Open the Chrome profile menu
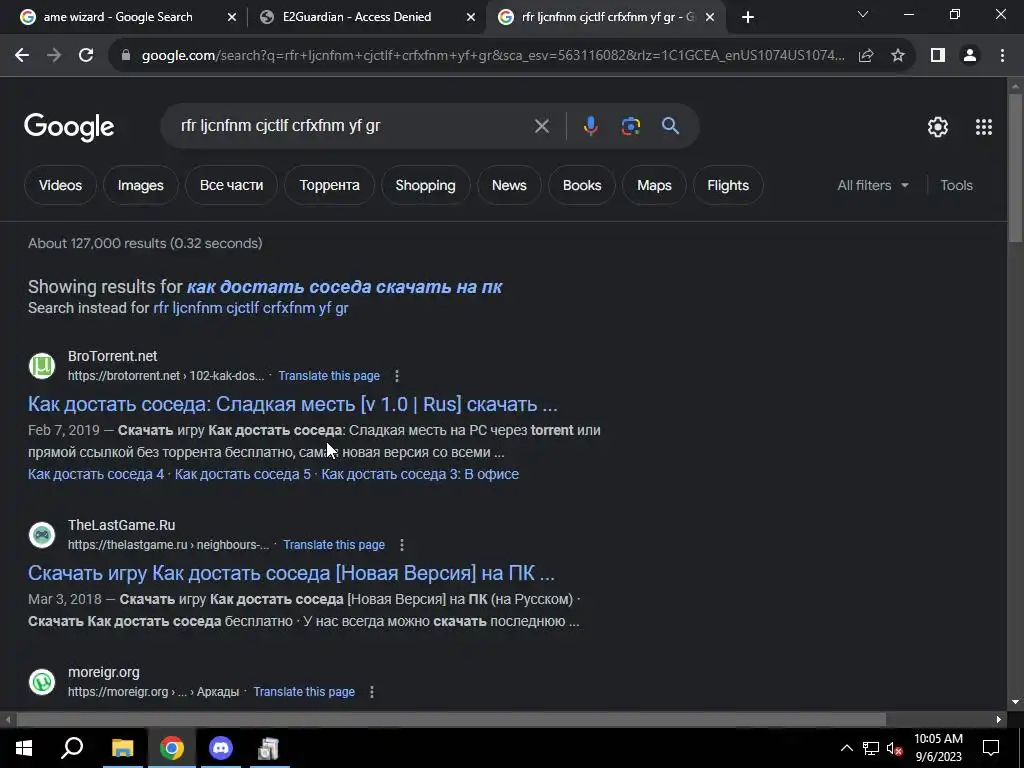Screen dimensions: 1024x768 pyautogui.click(x=970, y=56)
